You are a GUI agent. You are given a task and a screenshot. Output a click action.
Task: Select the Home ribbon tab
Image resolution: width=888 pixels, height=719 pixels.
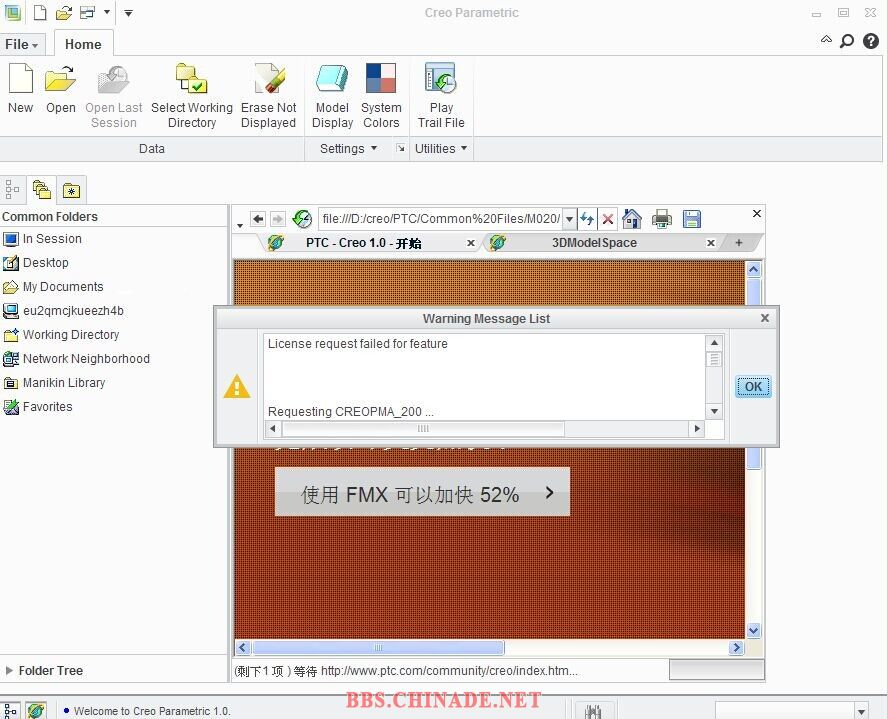click(x=83, y=44)
